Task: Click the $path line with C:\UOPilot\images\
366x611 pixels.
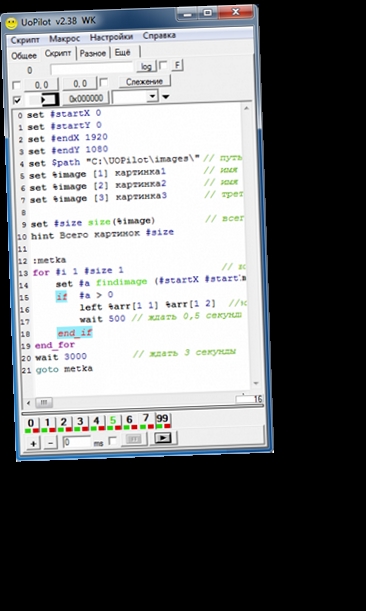Action: point(114,161)
